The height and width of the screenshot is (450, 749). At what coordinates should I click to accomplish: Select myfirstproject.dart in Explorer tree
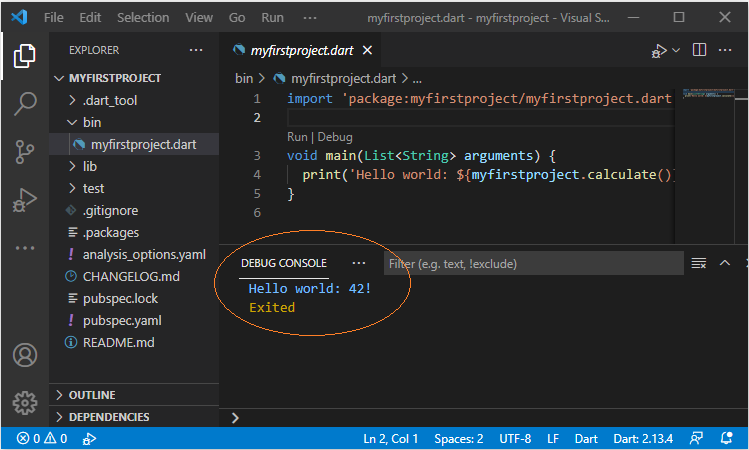[134, 144]
